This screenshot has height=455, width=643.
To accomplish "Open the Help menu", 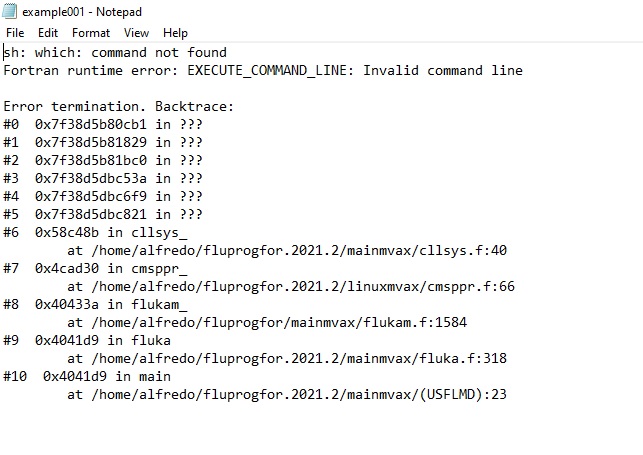I will point(176,33).
